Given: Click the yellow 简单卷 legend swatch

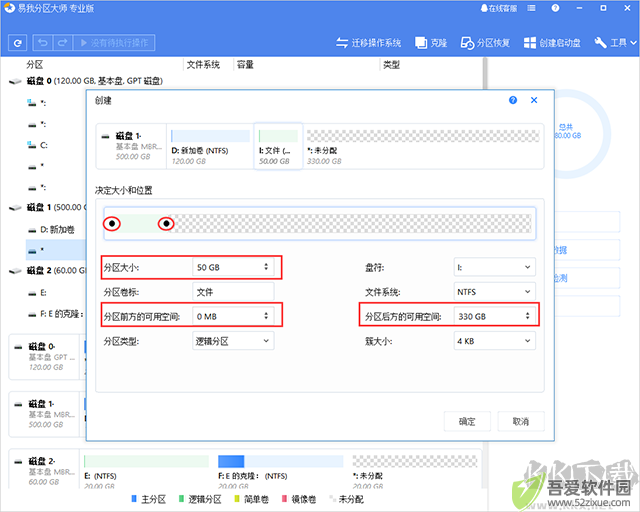Looking at the screenshot, I should tap(237, 499).
